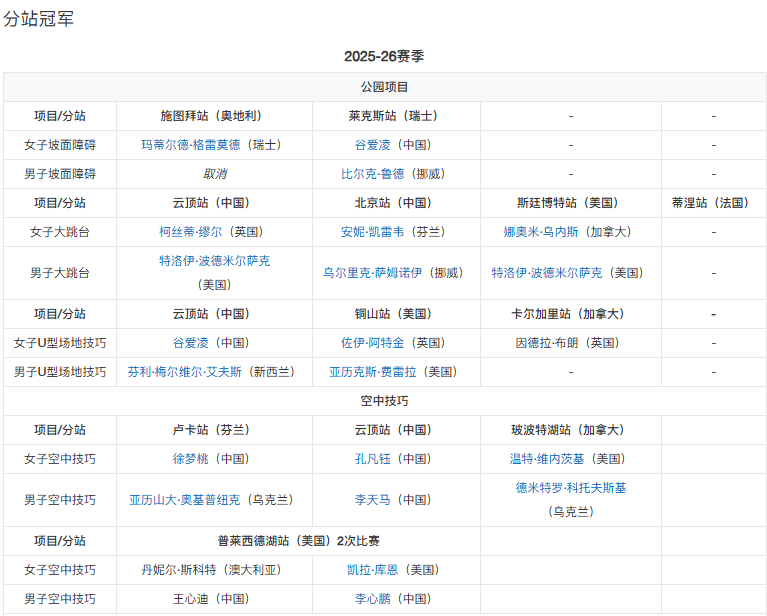The width and height of the screenshot is (767, 616).
Task: Open 玛蒂尔德·格雷莫德 athlete link
Action: 191,145
